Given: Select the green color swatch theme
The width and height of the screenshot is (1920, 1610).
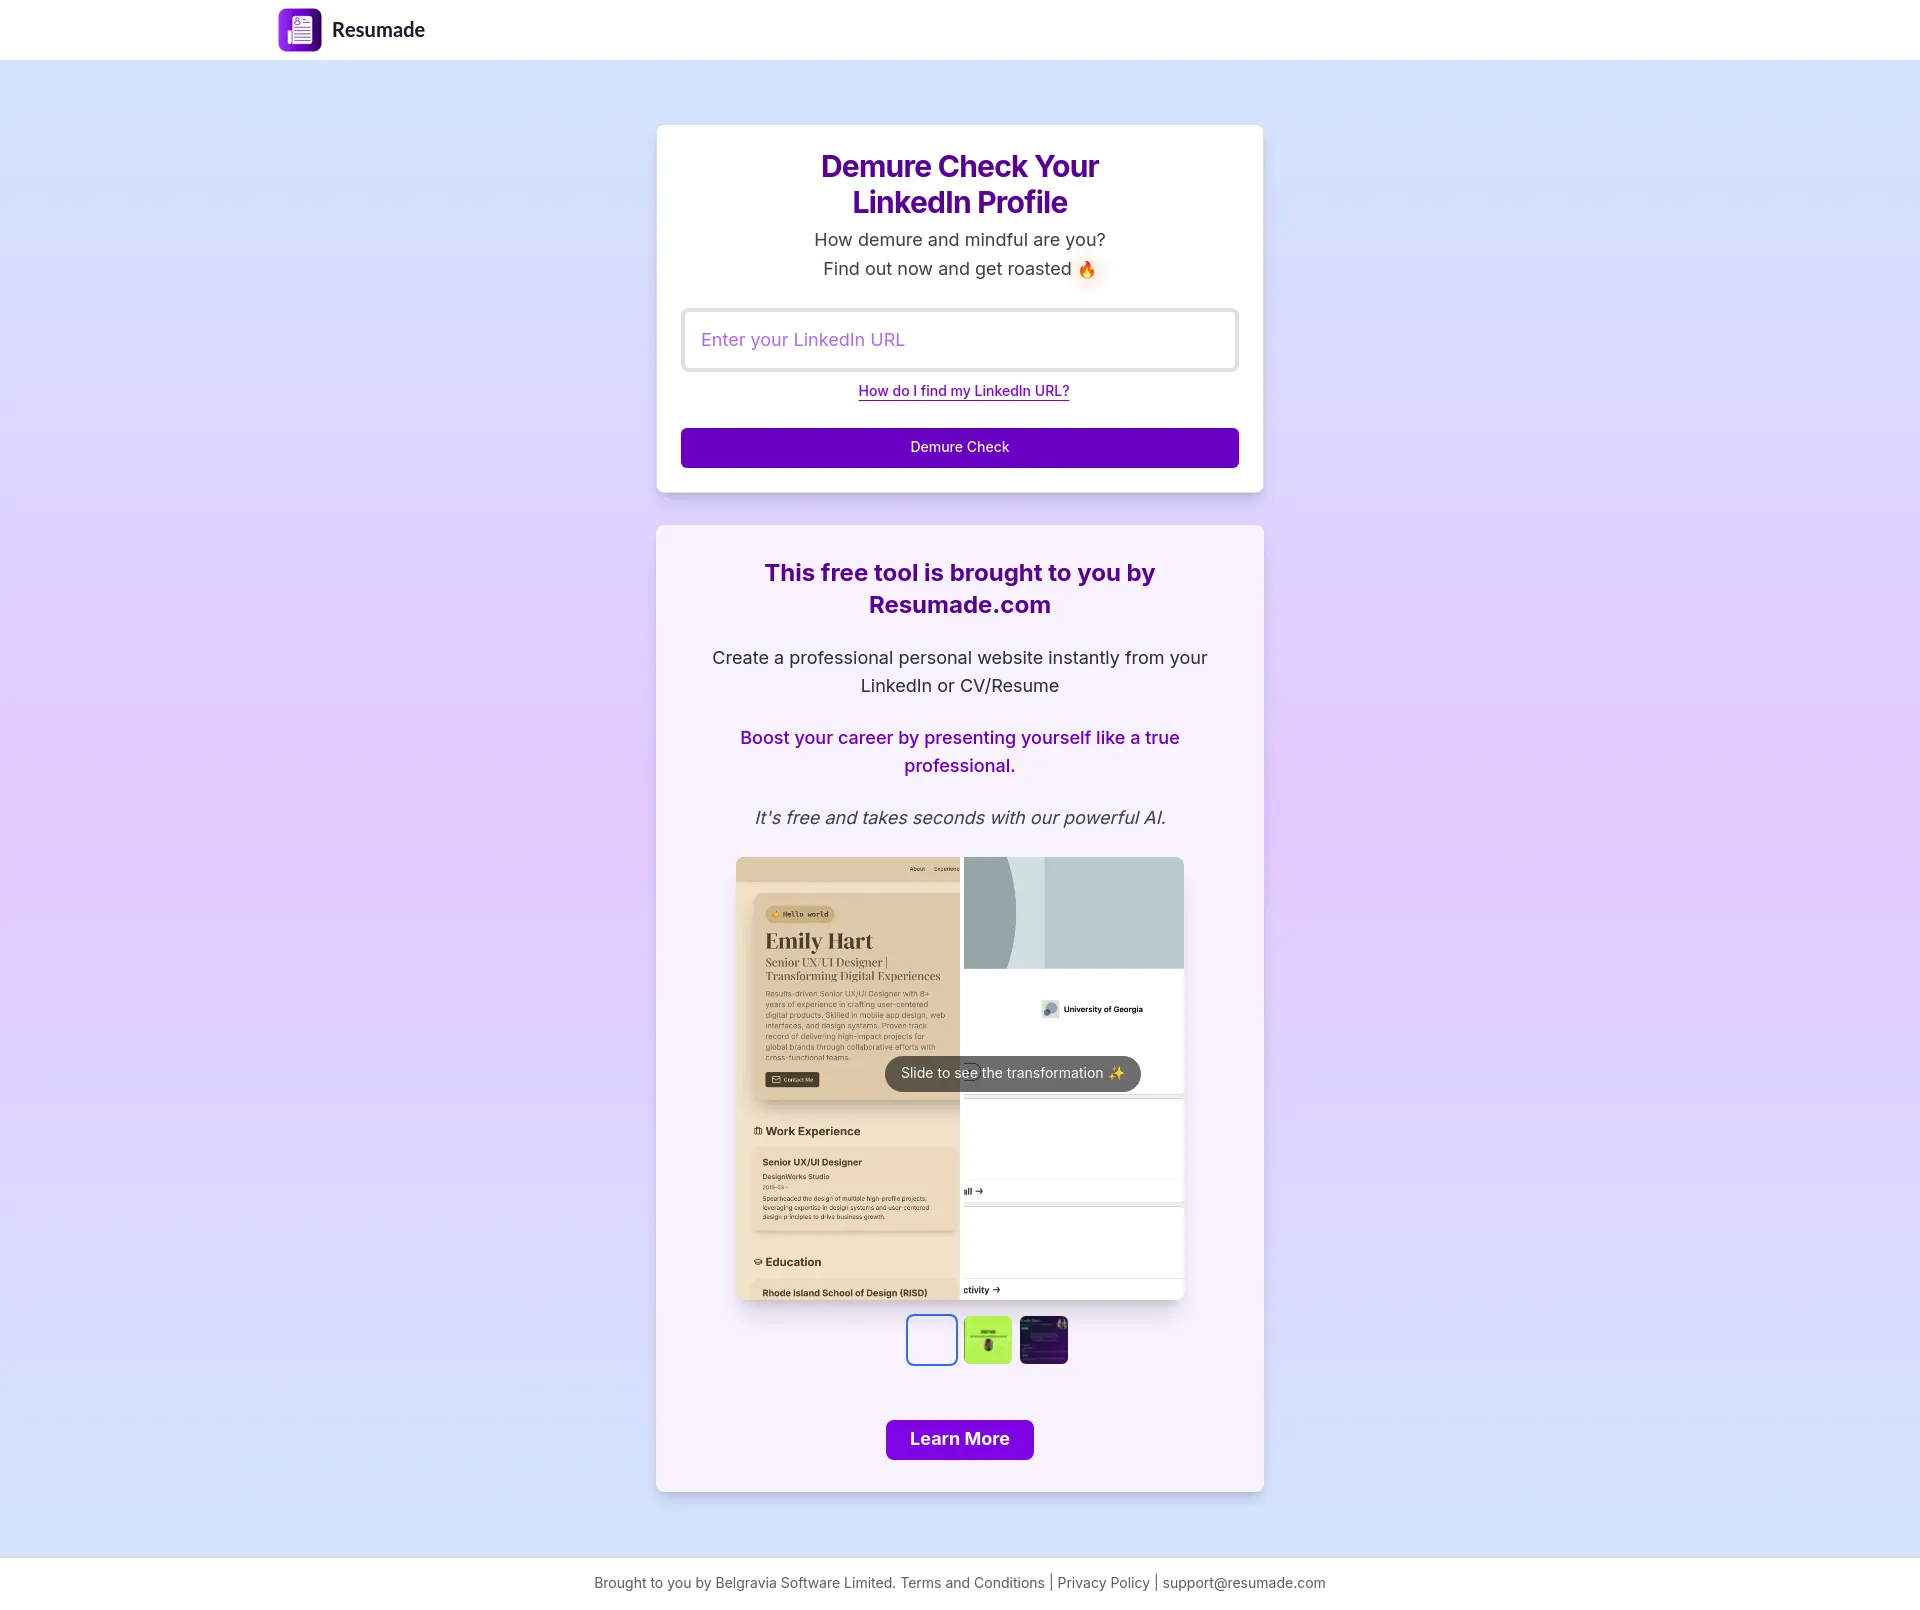Looking at the screenshot, I should click(x=987, y=1338).
